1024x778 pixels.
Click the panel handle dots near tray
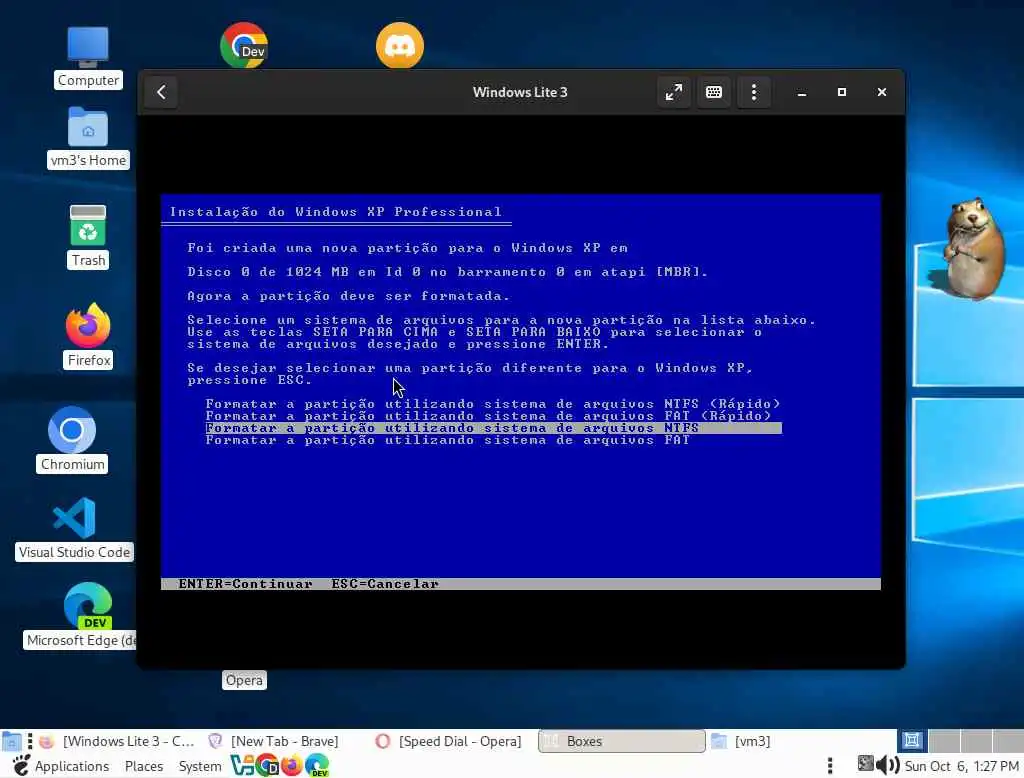pyautogui.click(x=829, y=765)
